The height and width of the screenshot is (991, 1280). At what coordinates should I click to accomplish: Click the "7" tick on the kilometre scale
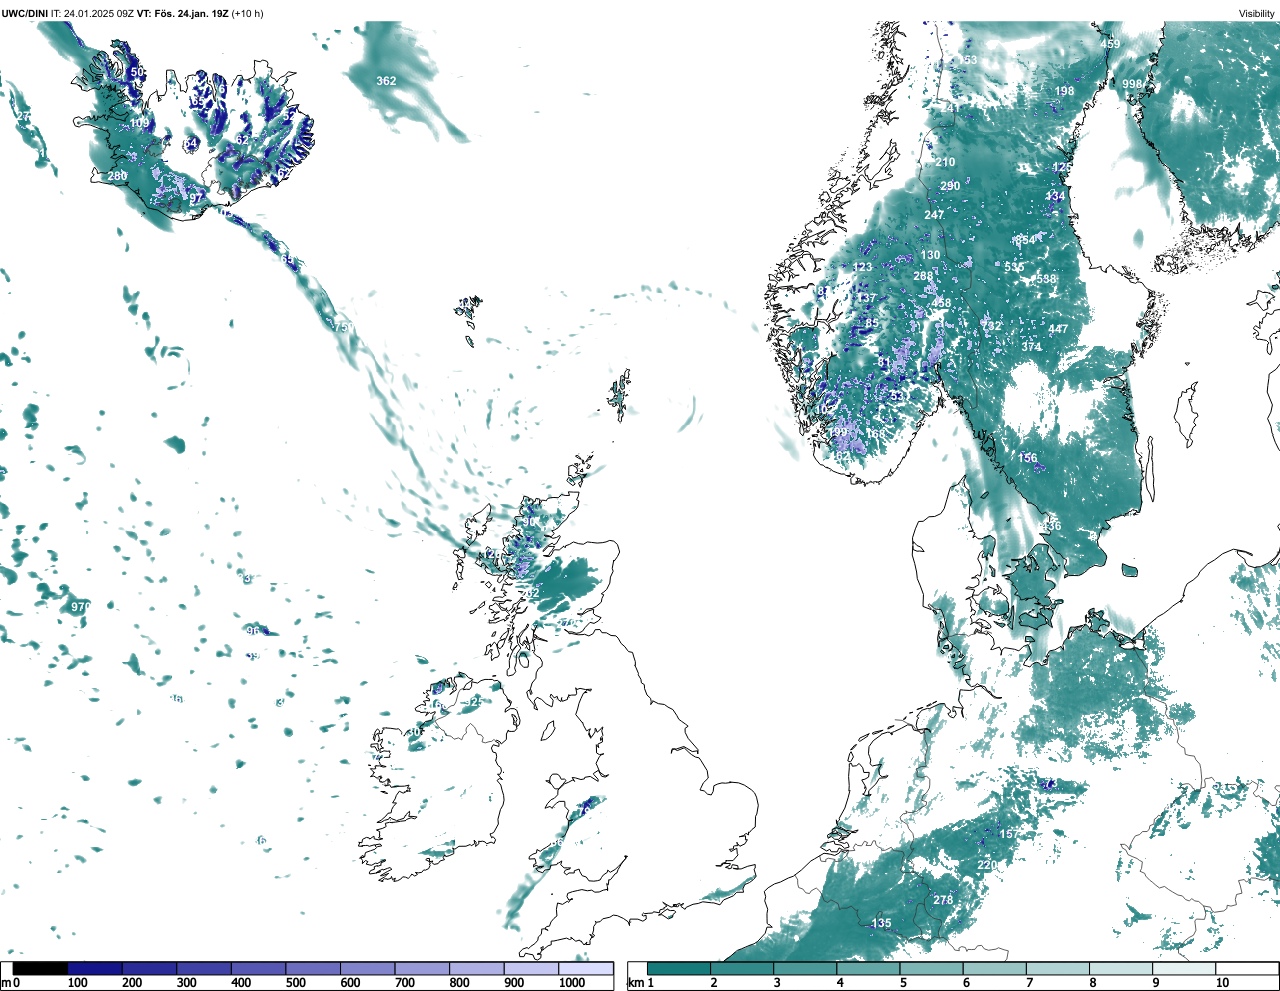point(1029,983)
